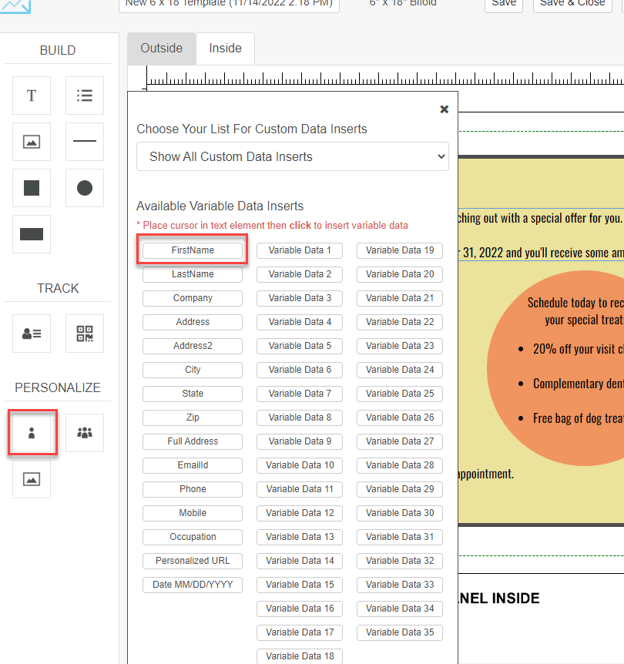This screenshot has height=664, width=624.
Task: Select the wide rectangle shape tool
Action: (31, 234)
